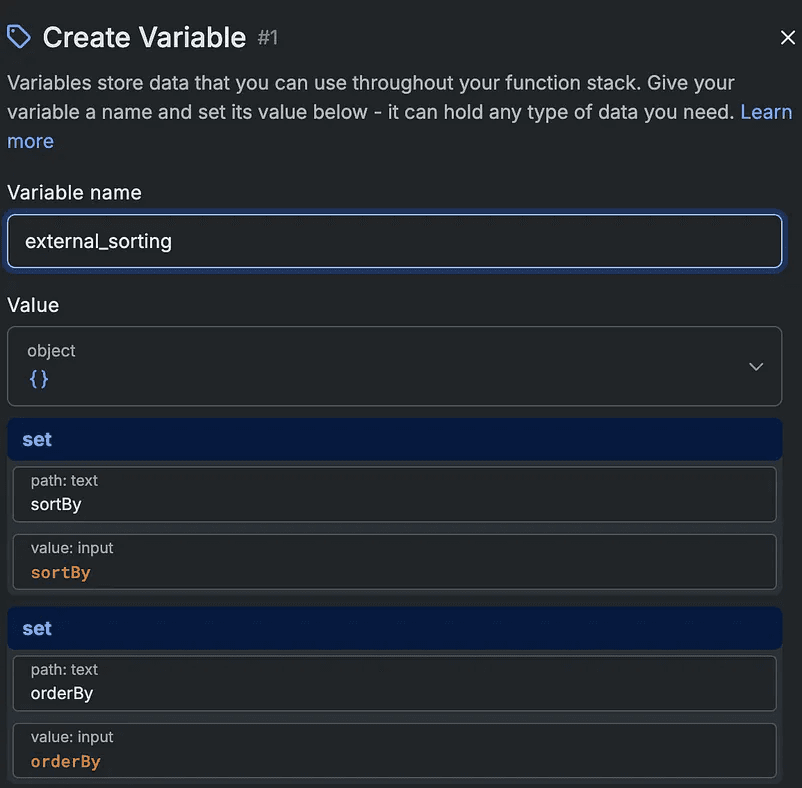The image size is (802, 788).
Task: Expand the Value type dropdown chevron
Action: tap(756, 366)
